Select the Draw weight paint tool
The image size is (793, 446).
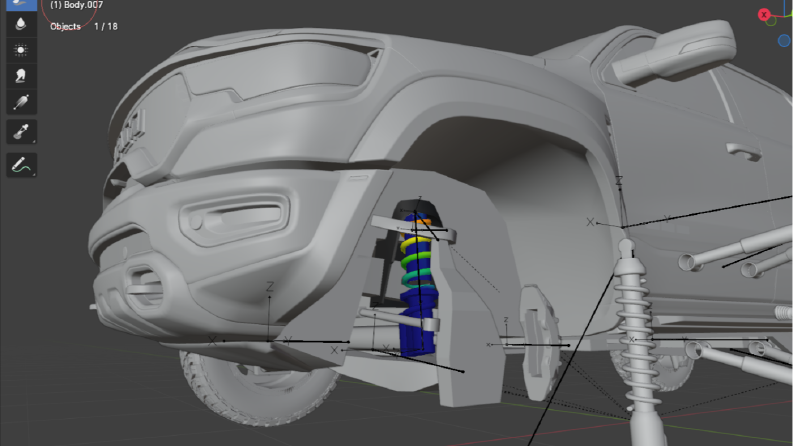21,4
